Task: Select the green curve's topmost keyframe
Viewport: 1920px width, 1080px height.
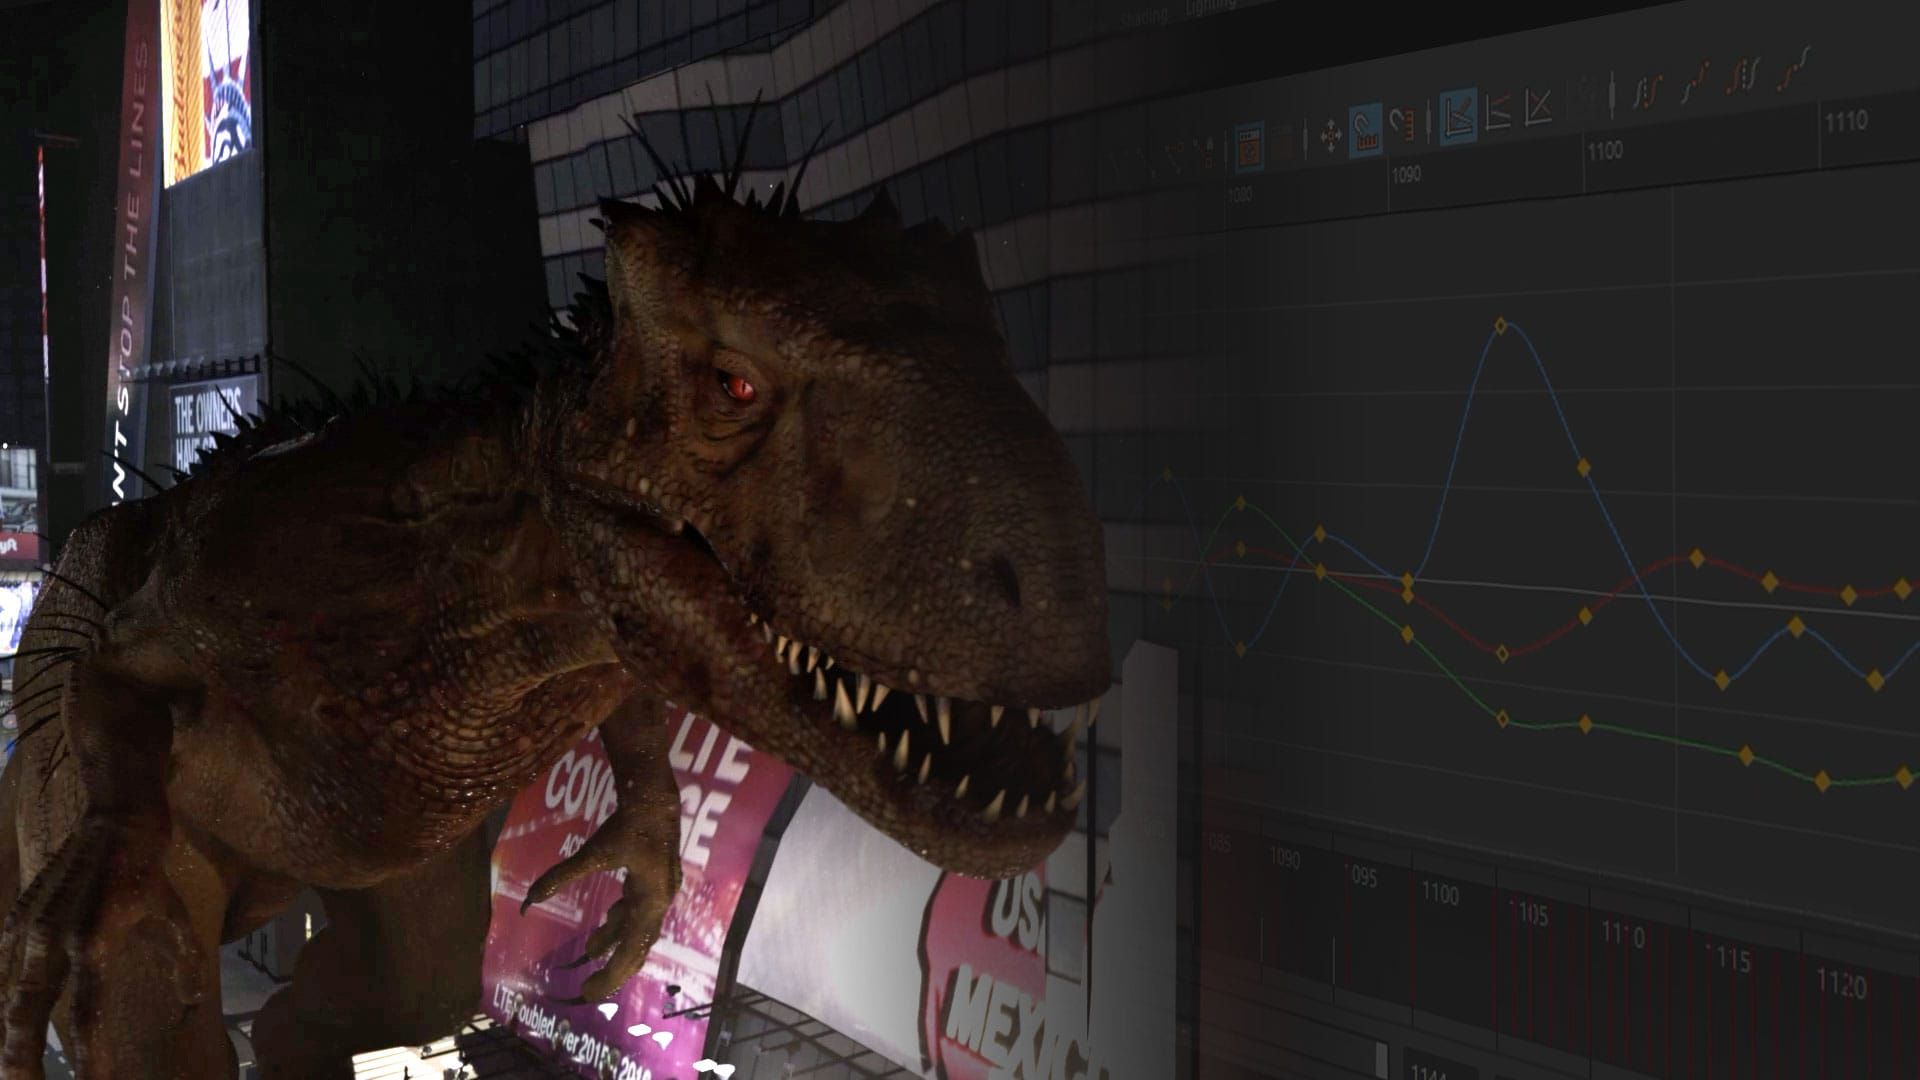Action: (x=1241, y=503)
